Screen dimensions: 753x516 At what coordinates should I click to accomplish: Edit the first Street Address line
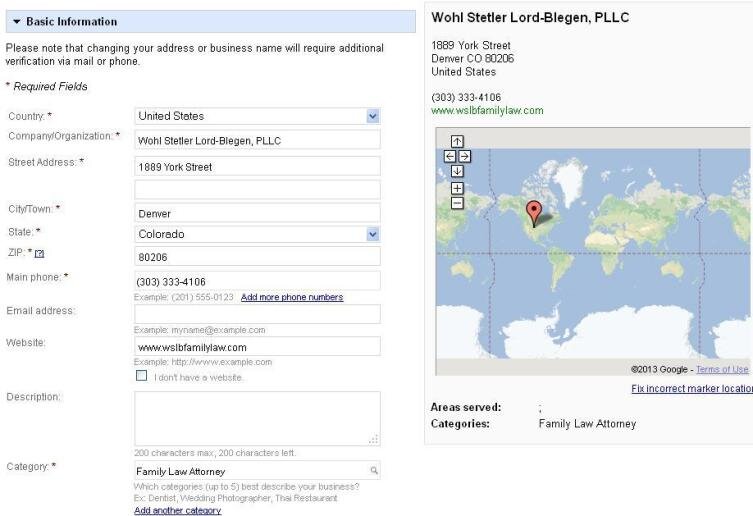pyautogui.click(x=257, y=166)
